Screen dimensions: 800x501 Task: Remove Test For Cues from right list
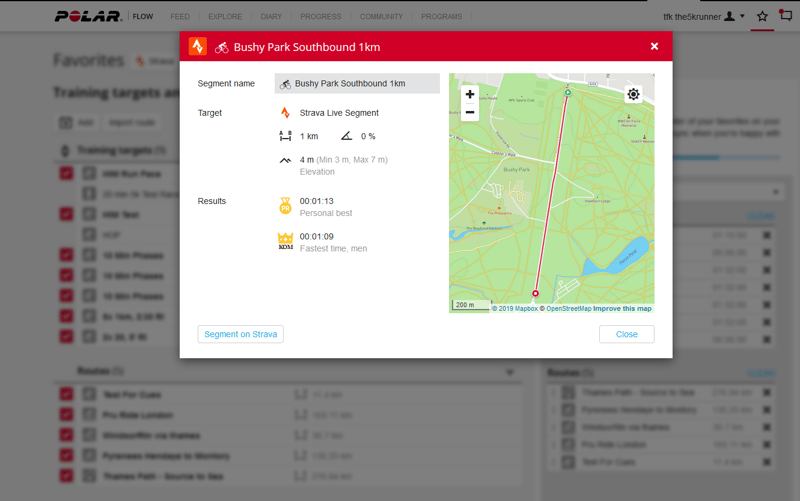click(x=767, y=462)
